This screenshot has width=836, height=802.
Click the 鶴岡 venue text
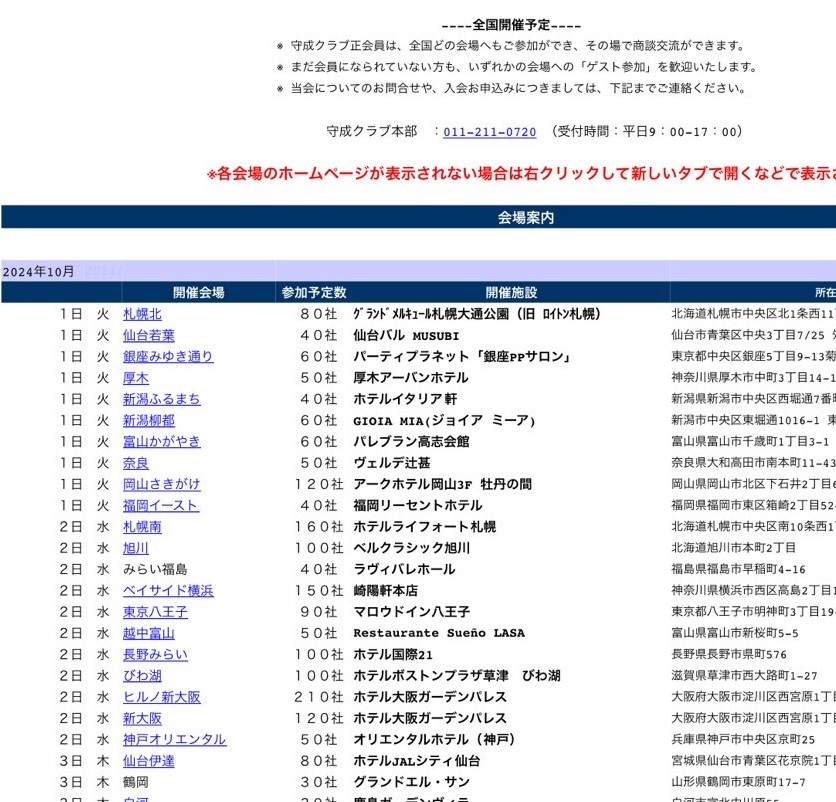136,782
